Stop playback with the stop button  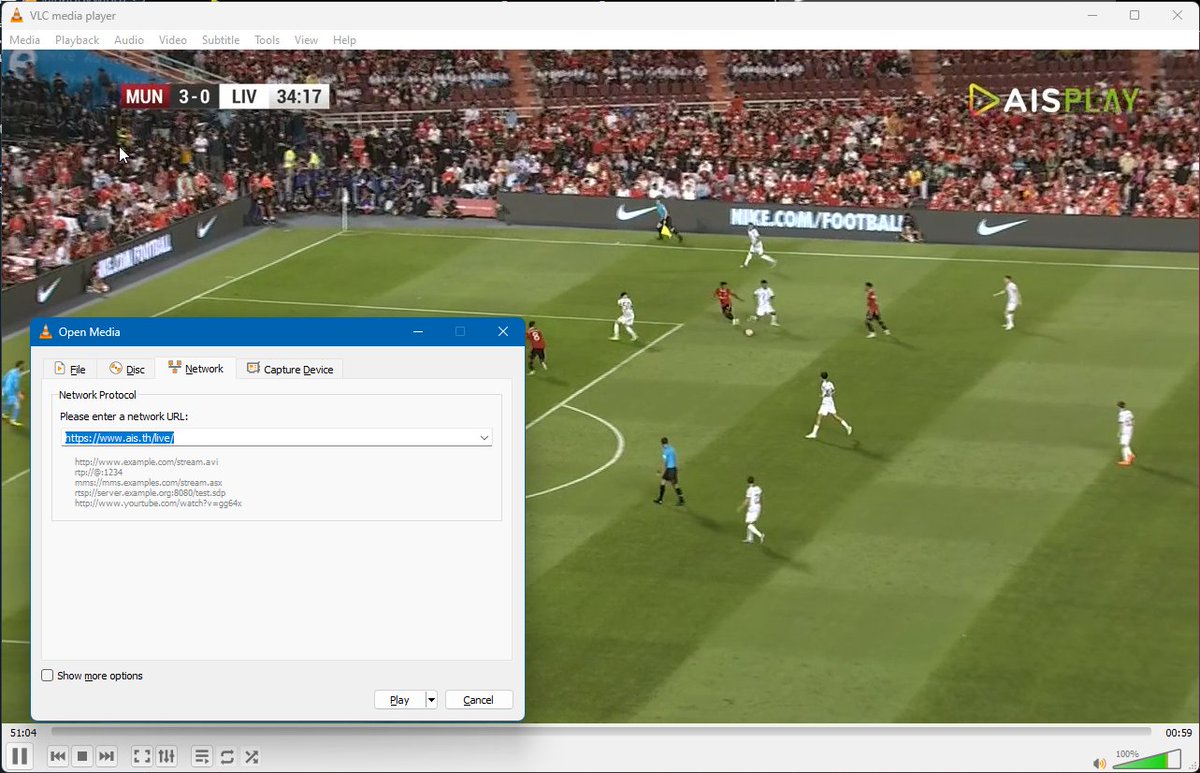coord(83,757)
